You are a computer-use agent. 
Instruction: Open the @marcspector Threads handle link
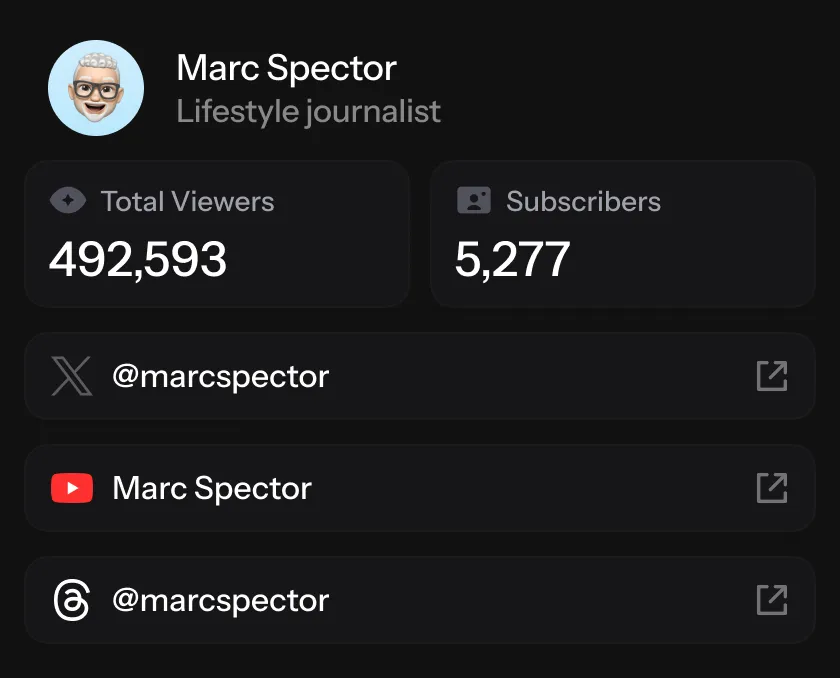(x=220, y=600)
